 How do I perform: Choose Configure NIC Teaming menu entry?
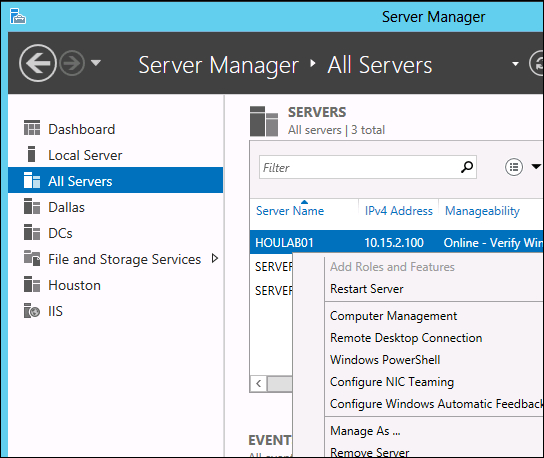[x=392, y=382]
